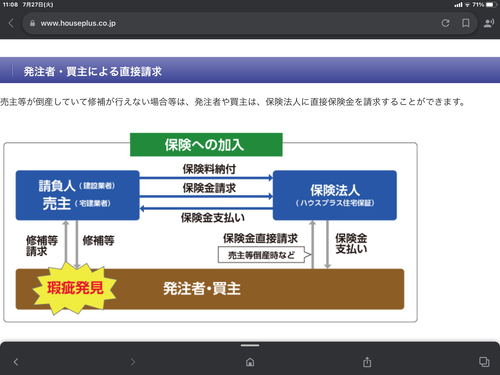Click the 保険料納付 arrow label

pyautogui.click(x=209, y=169)
